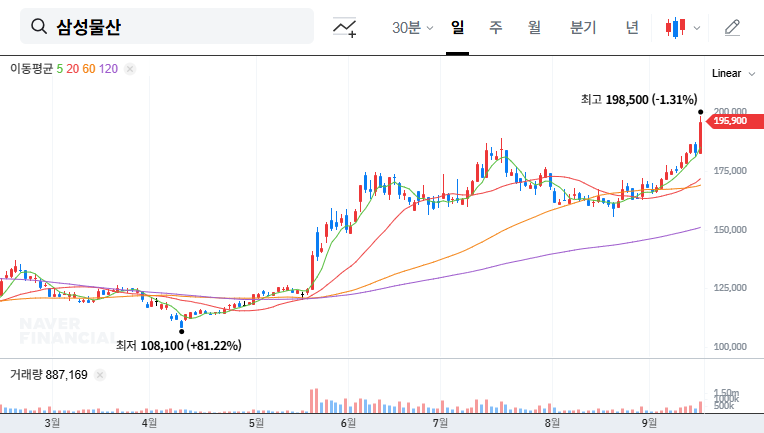
Task: Remove the 이동평균 moving average indicator
Action: point(130,69)
